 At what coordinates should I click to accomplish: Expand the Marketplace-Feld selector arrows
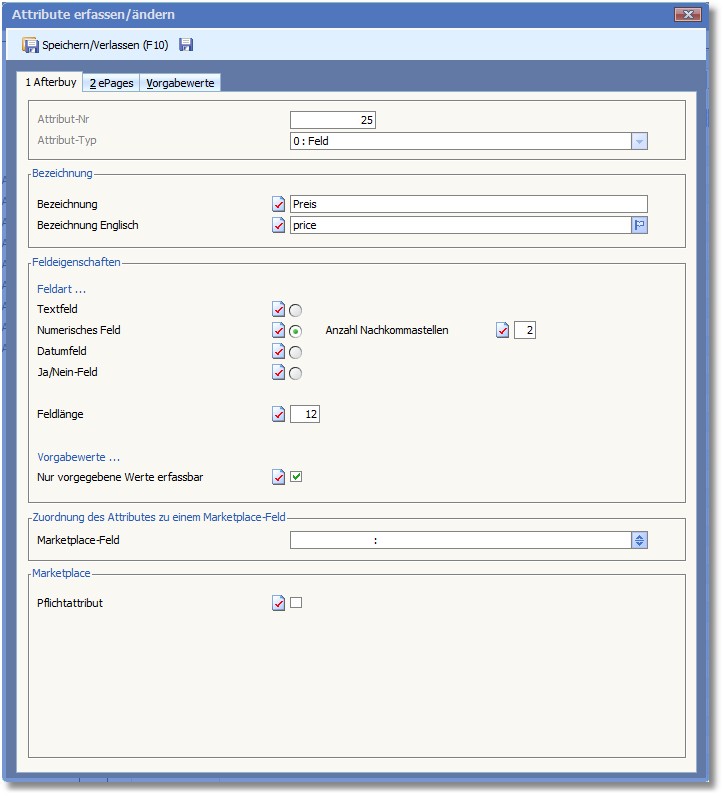(639, 540)
